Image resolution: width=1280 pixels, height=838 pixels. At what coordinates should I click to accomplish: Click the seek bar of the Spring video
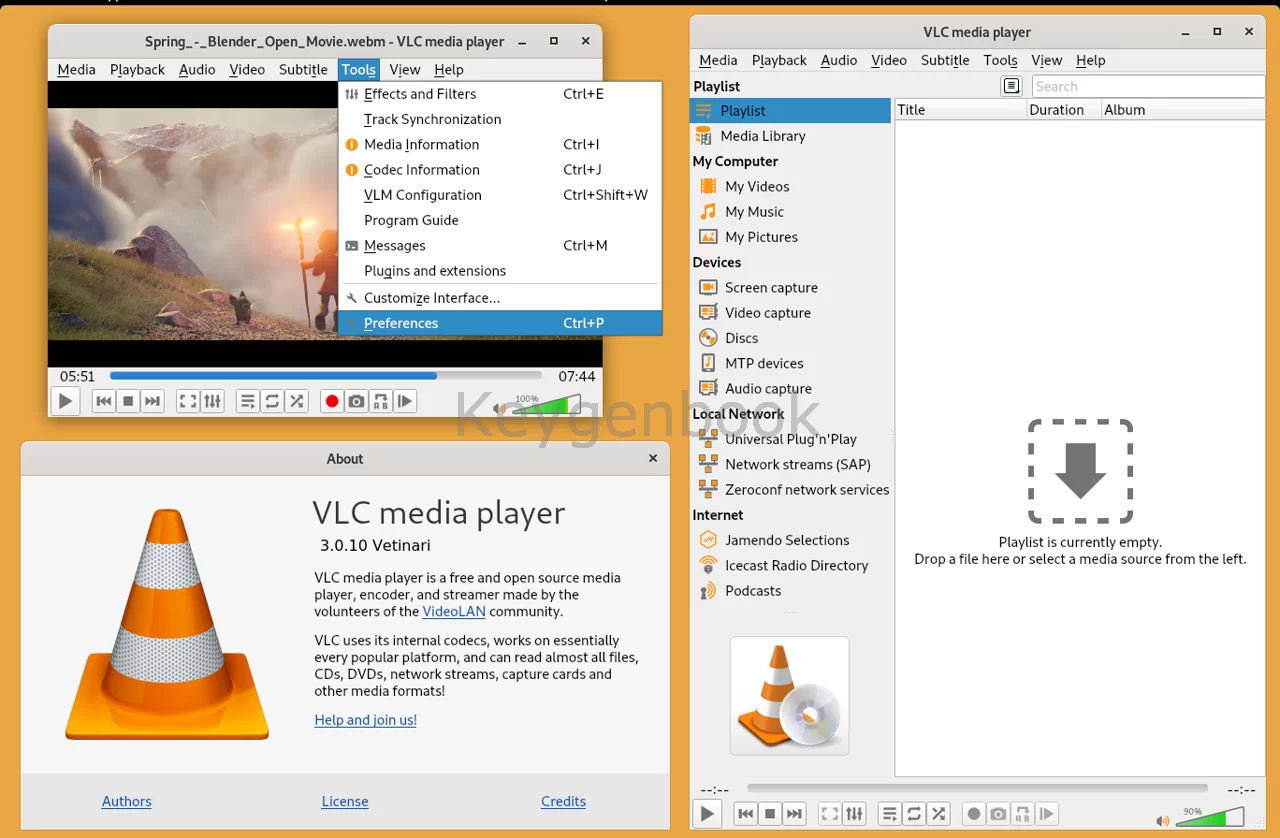tap(325, 376)
